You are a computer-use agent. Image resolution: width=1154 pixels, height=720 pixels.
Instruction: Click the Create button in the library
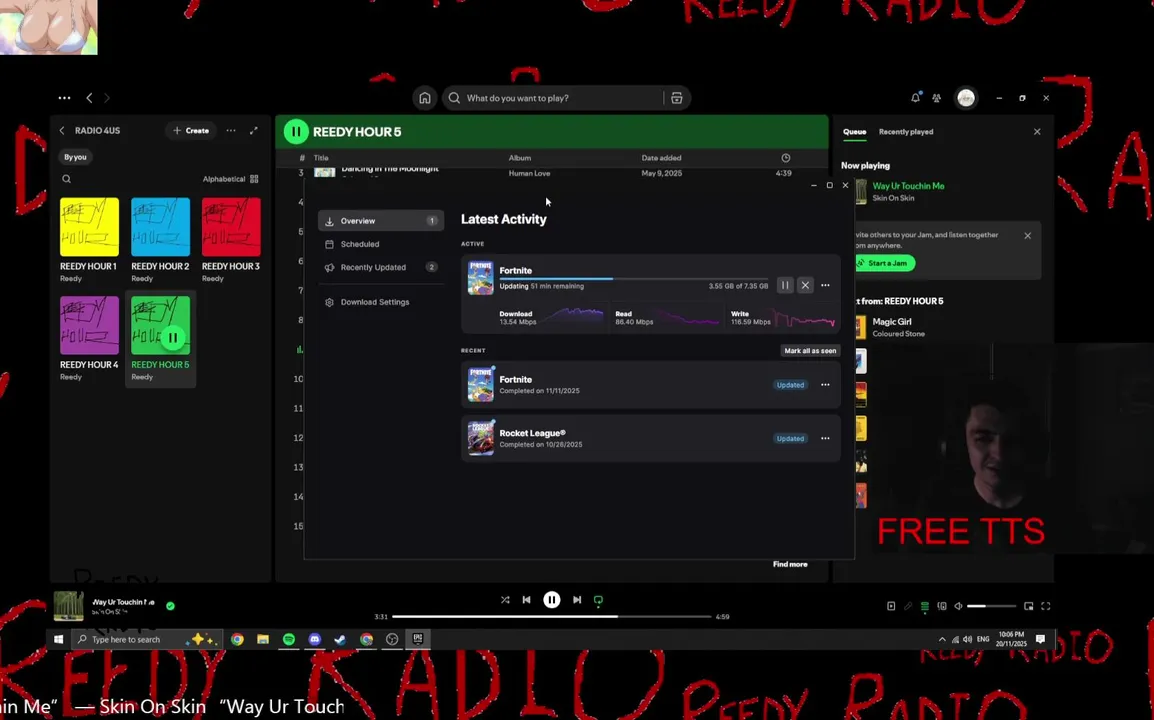tap(191, 130)
